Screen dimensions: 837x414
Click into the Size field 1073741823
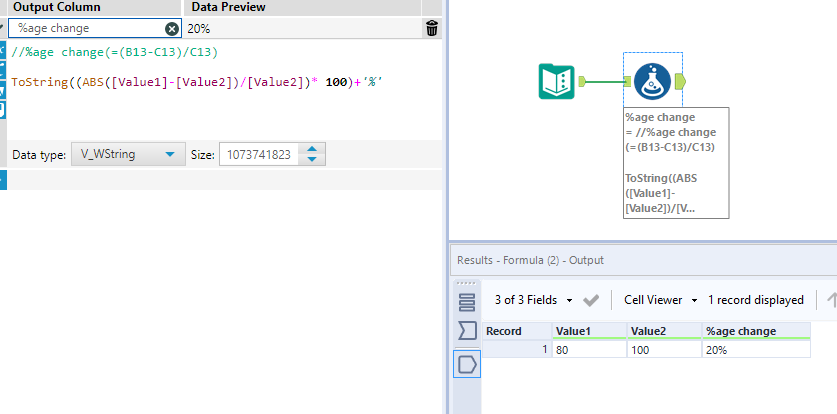point(259,155)
